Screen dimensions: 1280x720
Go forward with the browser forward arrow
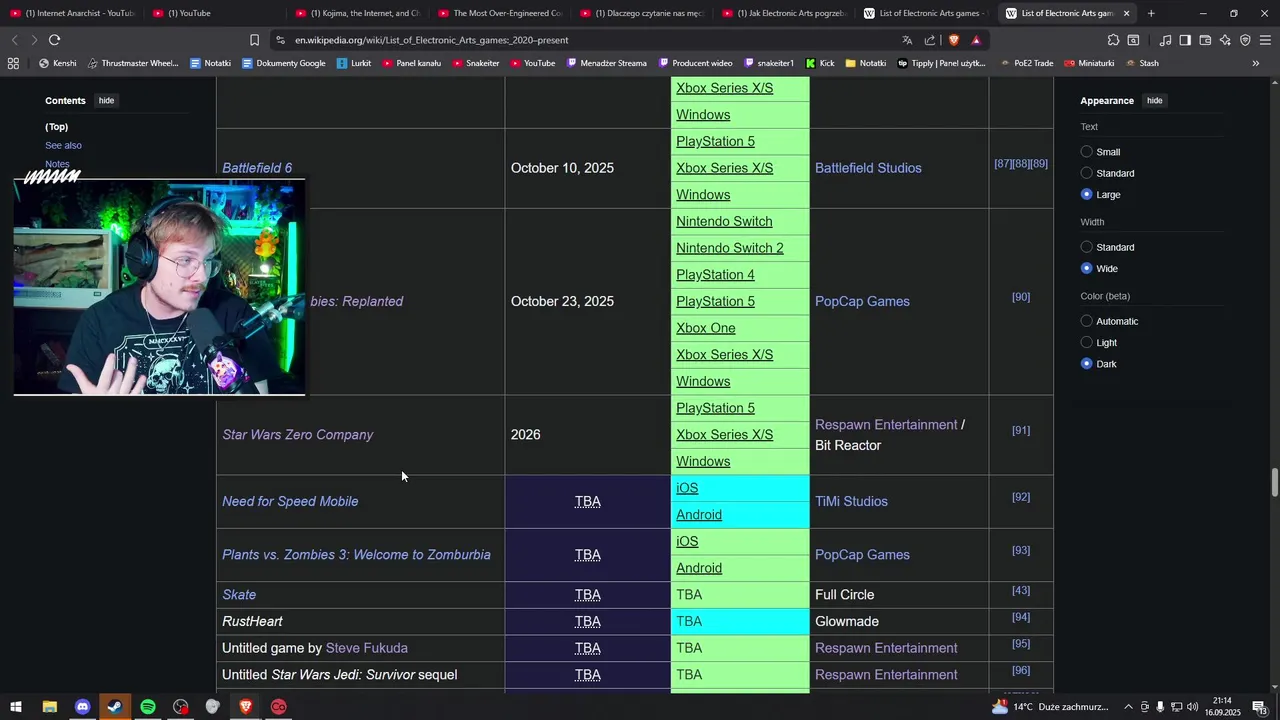[34, 40]
